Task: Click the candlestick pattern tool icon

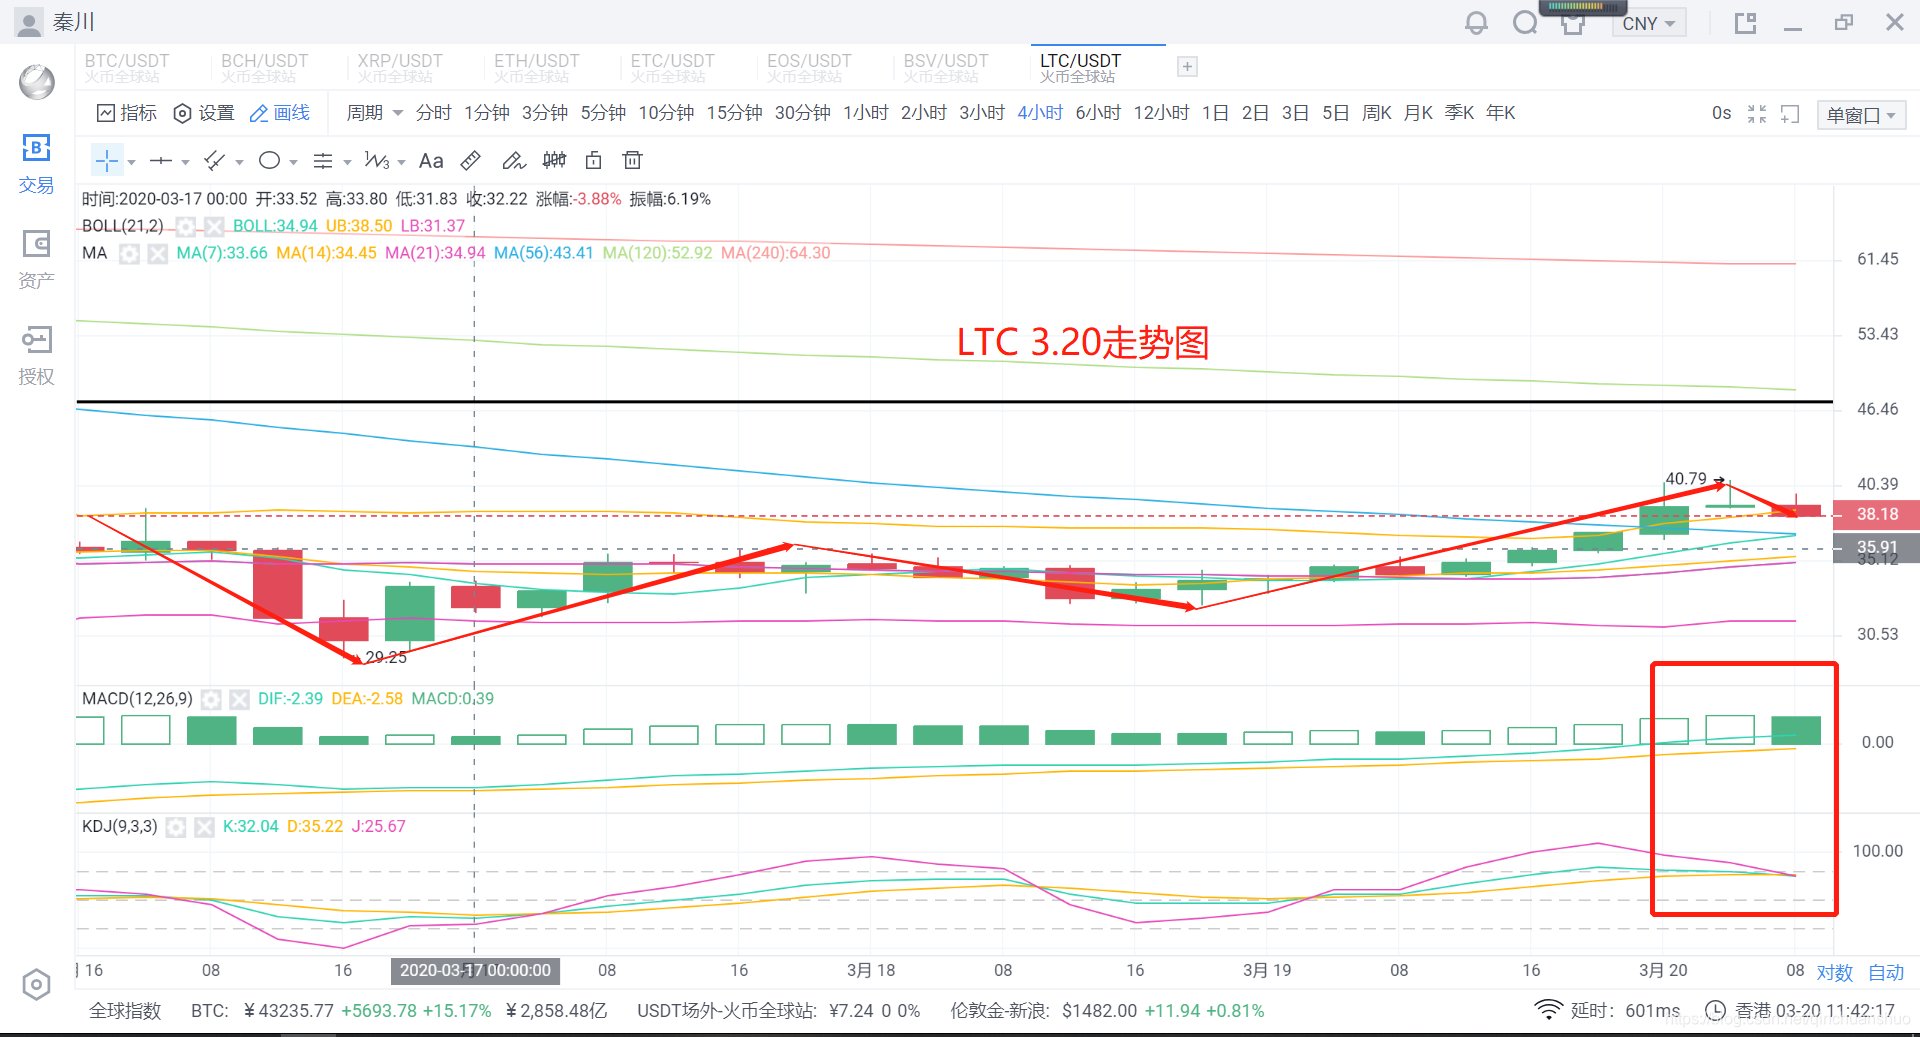Action: pyautogui.click(x=554, y=160)
